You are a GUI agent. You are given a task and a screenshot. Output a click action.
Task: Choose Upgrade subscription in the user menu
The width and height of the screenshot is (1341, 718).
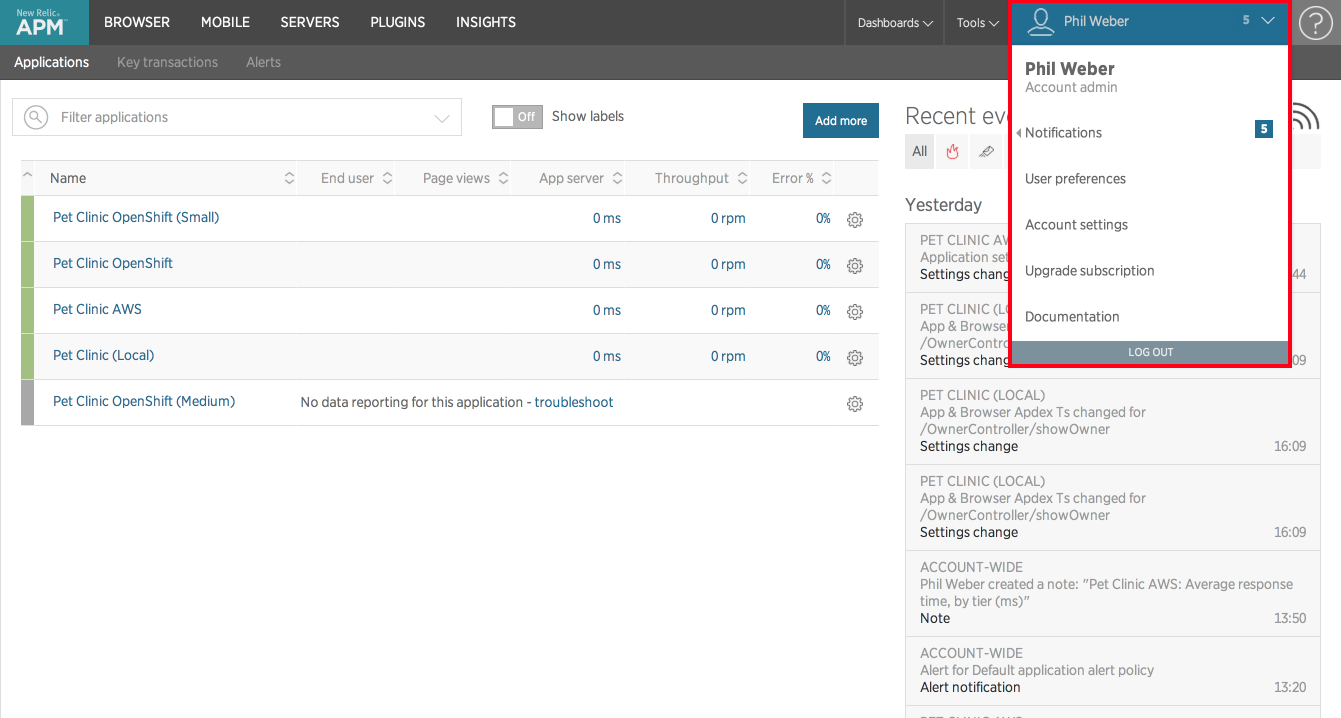click(1090, 271)
